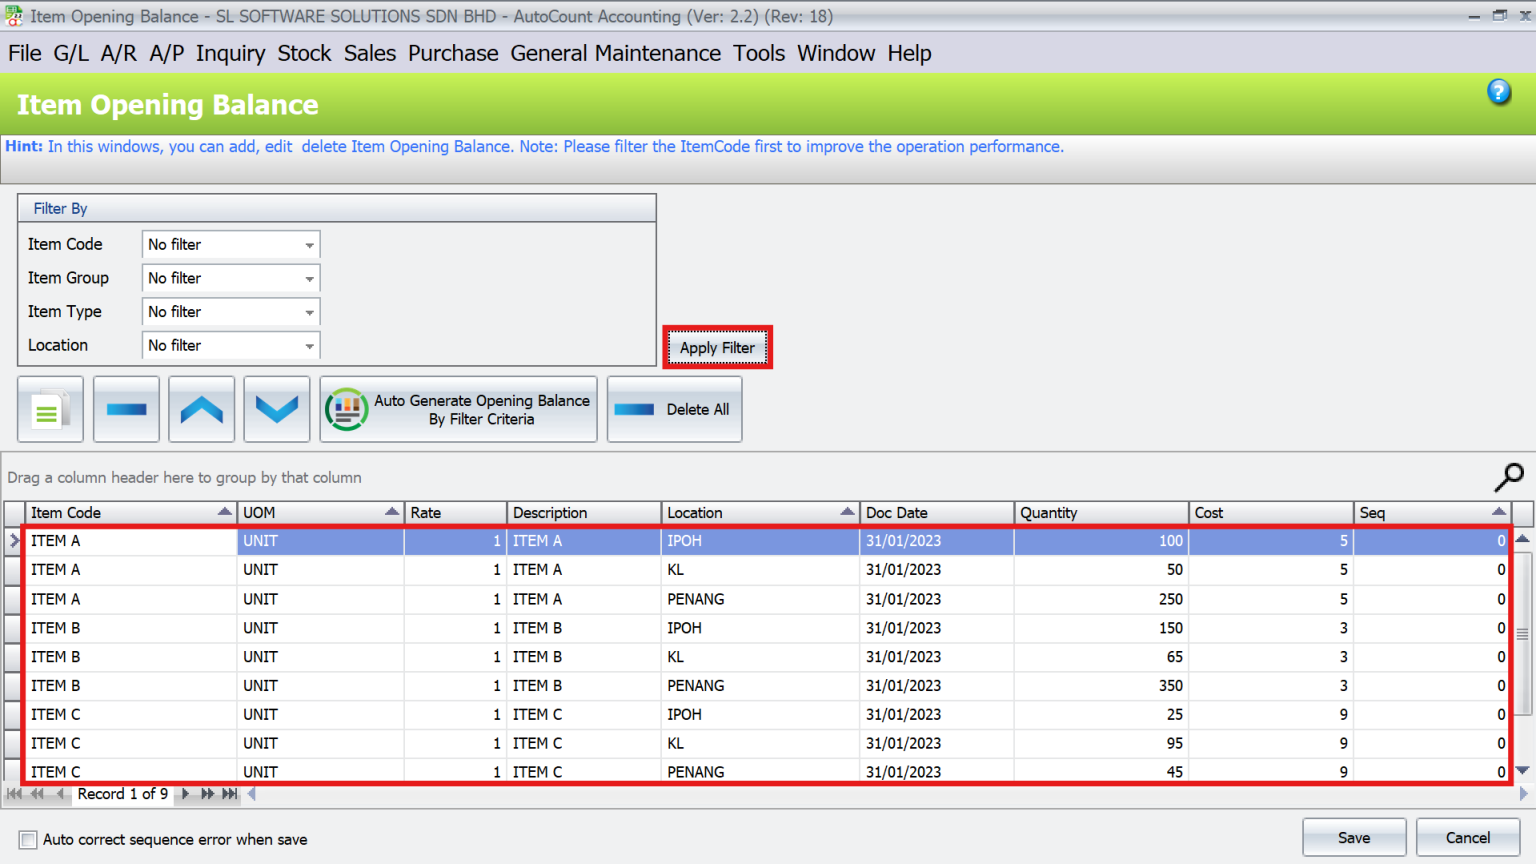The height and width of the screenshot is (864, 1536).
Task: Jump to the first record
Action: [14, 794]
